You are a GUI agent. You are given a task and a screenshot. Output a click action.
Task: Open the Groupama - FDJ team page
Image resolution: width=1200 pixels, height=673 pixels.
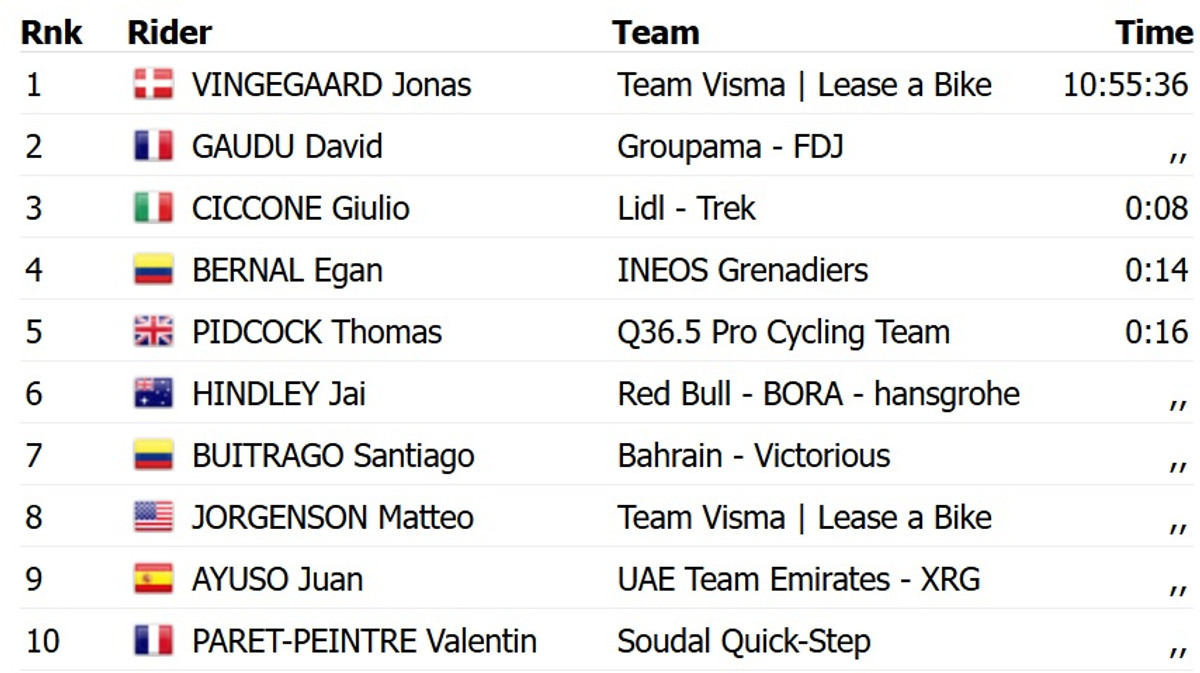[x=730, y=146]
